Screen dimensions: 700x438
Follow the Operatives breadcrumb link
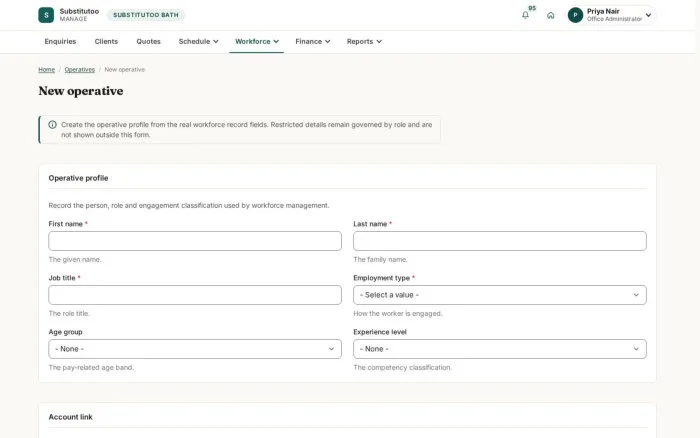click(x=79, y=70)
